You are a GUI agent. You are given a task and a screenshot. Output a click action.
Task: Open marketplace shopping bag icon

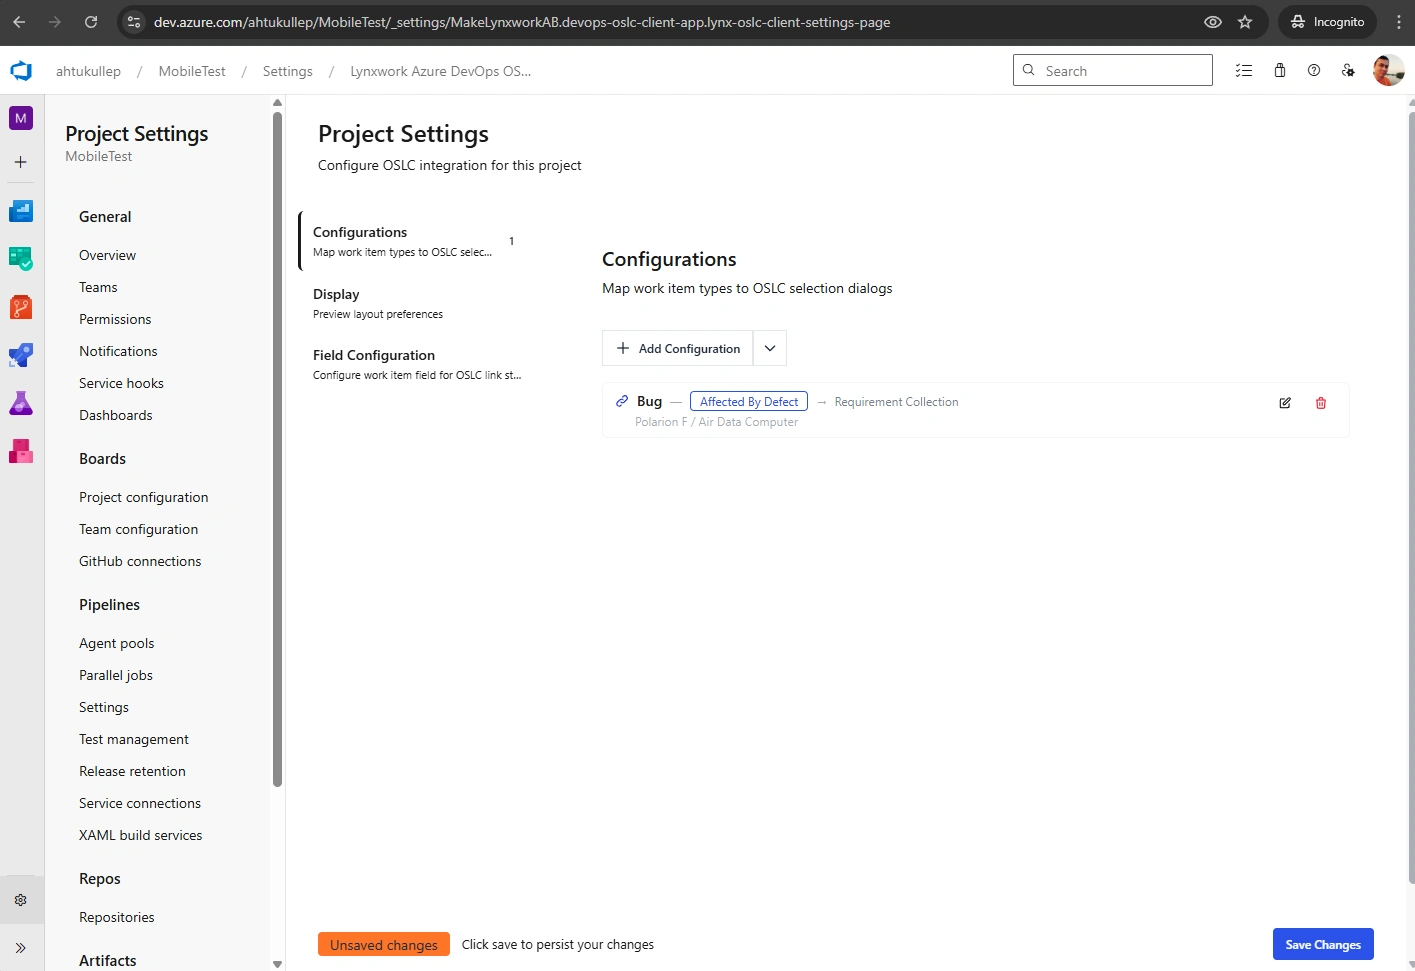[1280, 71]
